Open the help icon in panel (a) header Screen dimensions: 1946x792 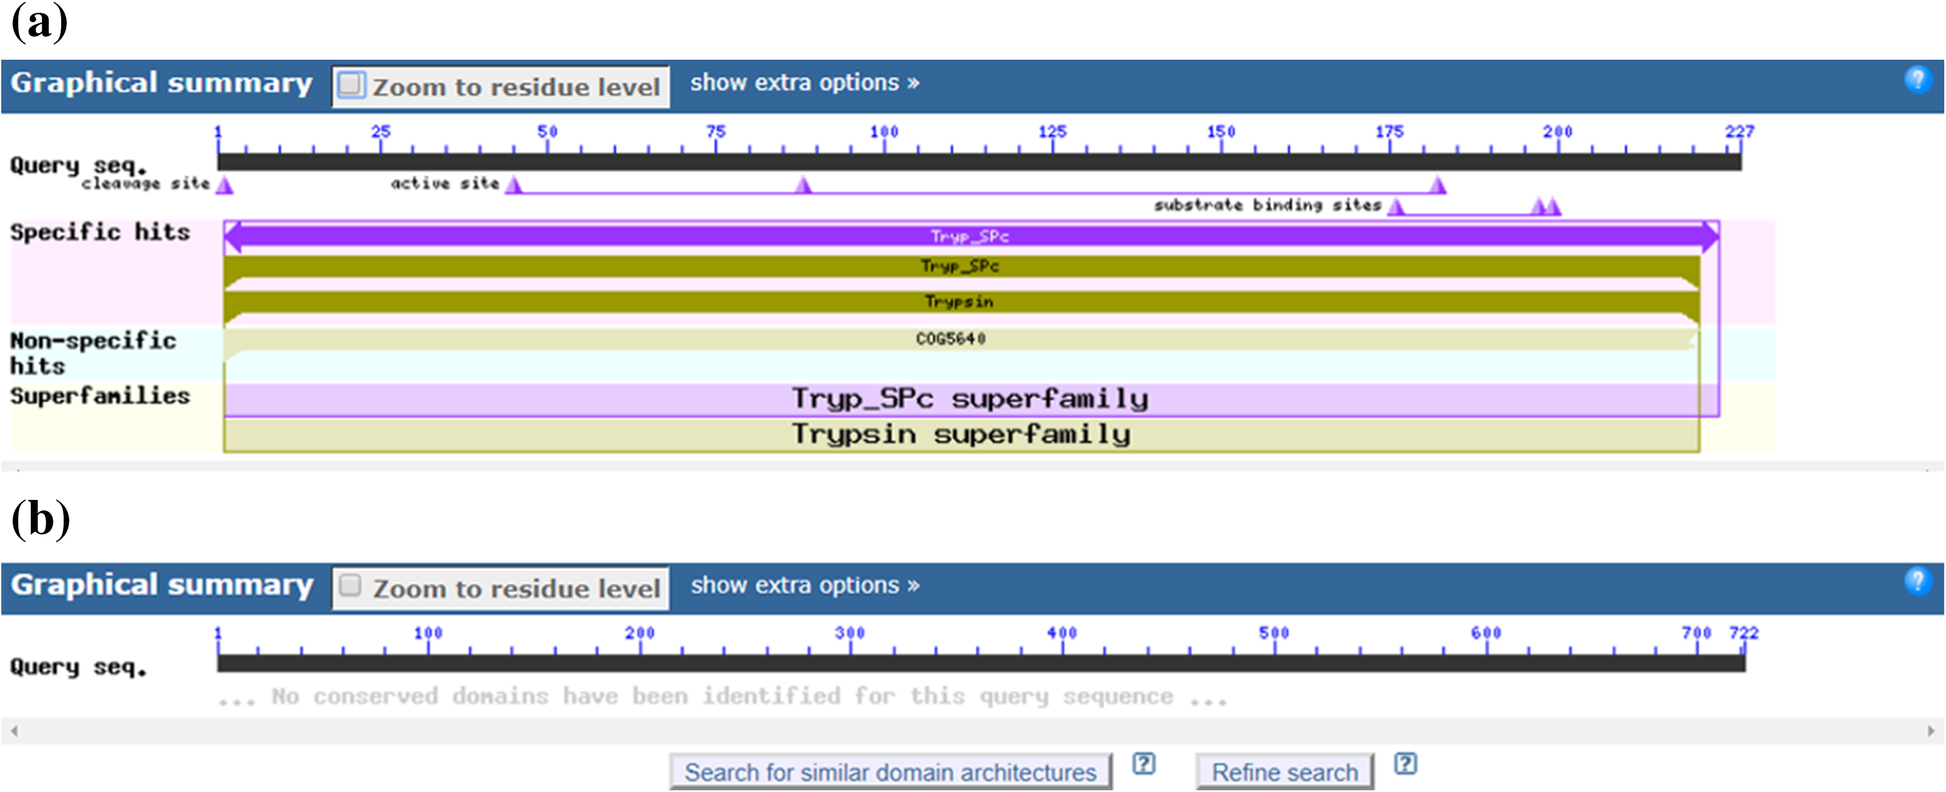[x=1917, y=80]
